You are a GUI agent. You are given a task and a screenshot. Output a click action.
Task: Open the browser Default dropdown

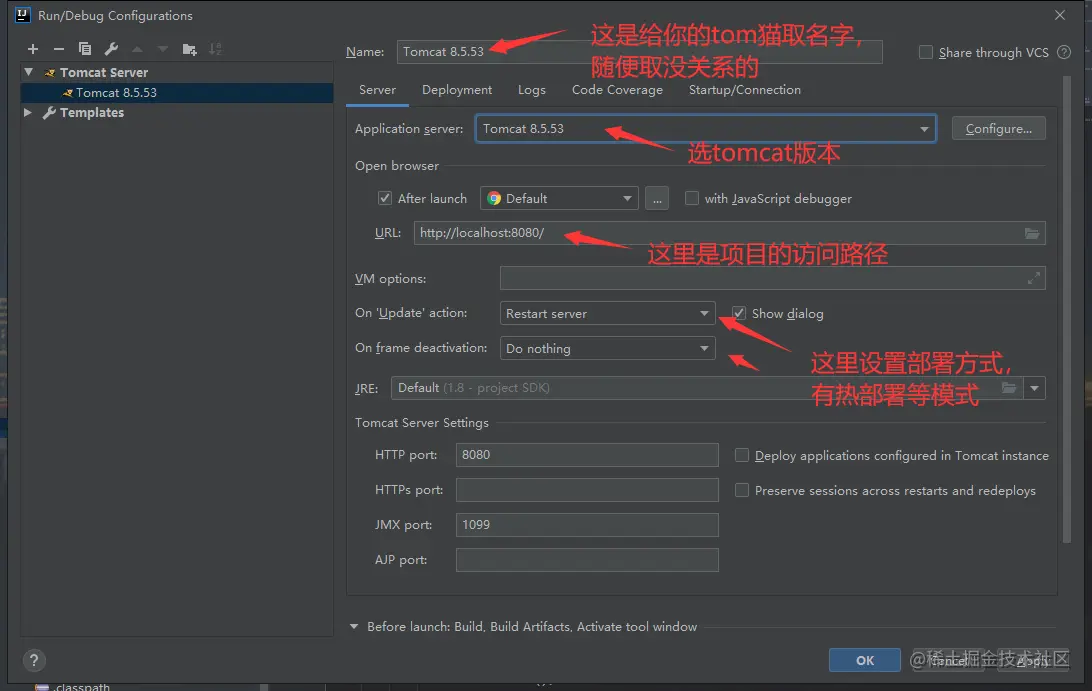(559, 199)
